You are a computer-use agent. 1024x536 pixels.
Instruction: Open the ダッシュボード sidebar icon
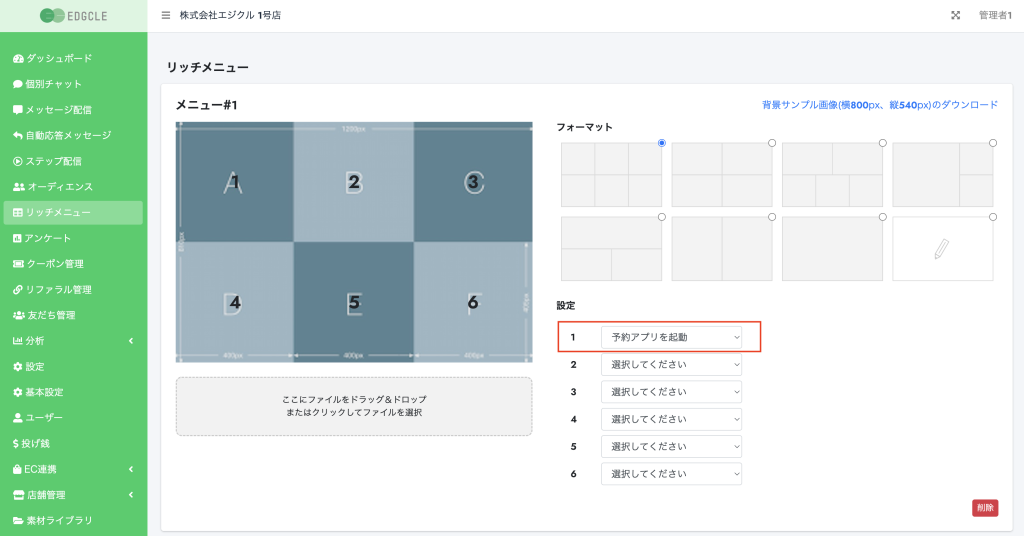pos(18,59)
